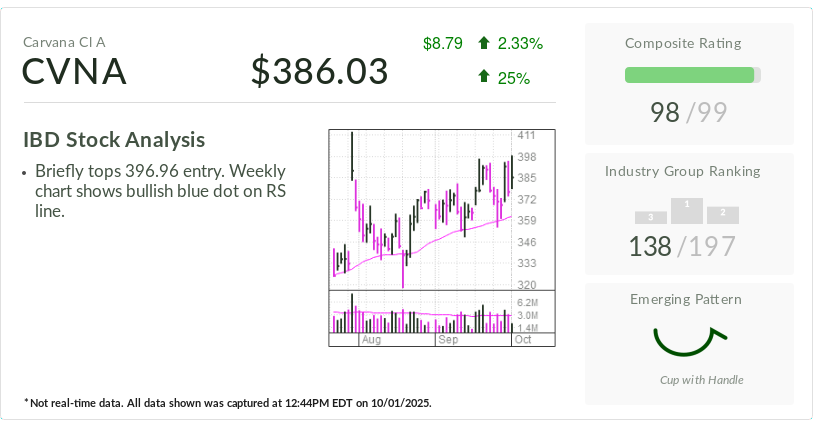Click the CVNA ticker symbol
The image size is (816, 430).
(75, 72)
